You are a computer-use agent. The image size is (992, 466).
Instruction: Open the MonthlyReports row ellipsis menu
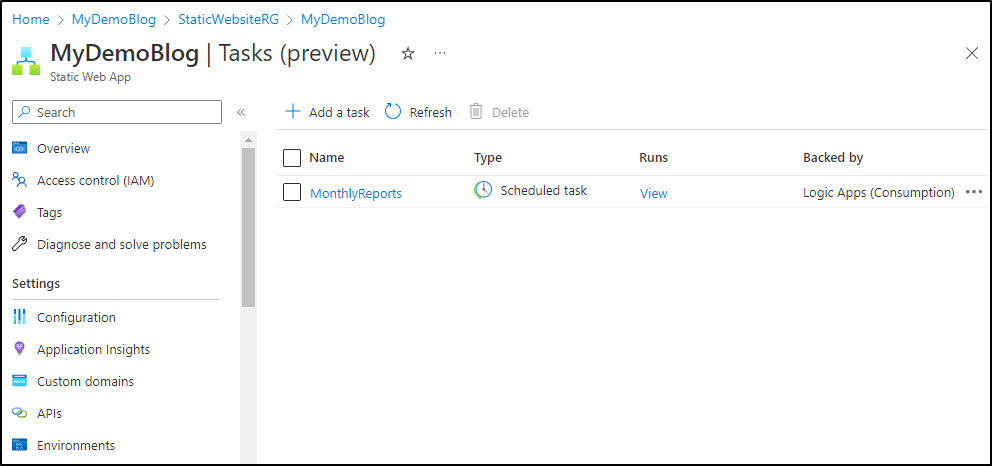tap(974, 192)
